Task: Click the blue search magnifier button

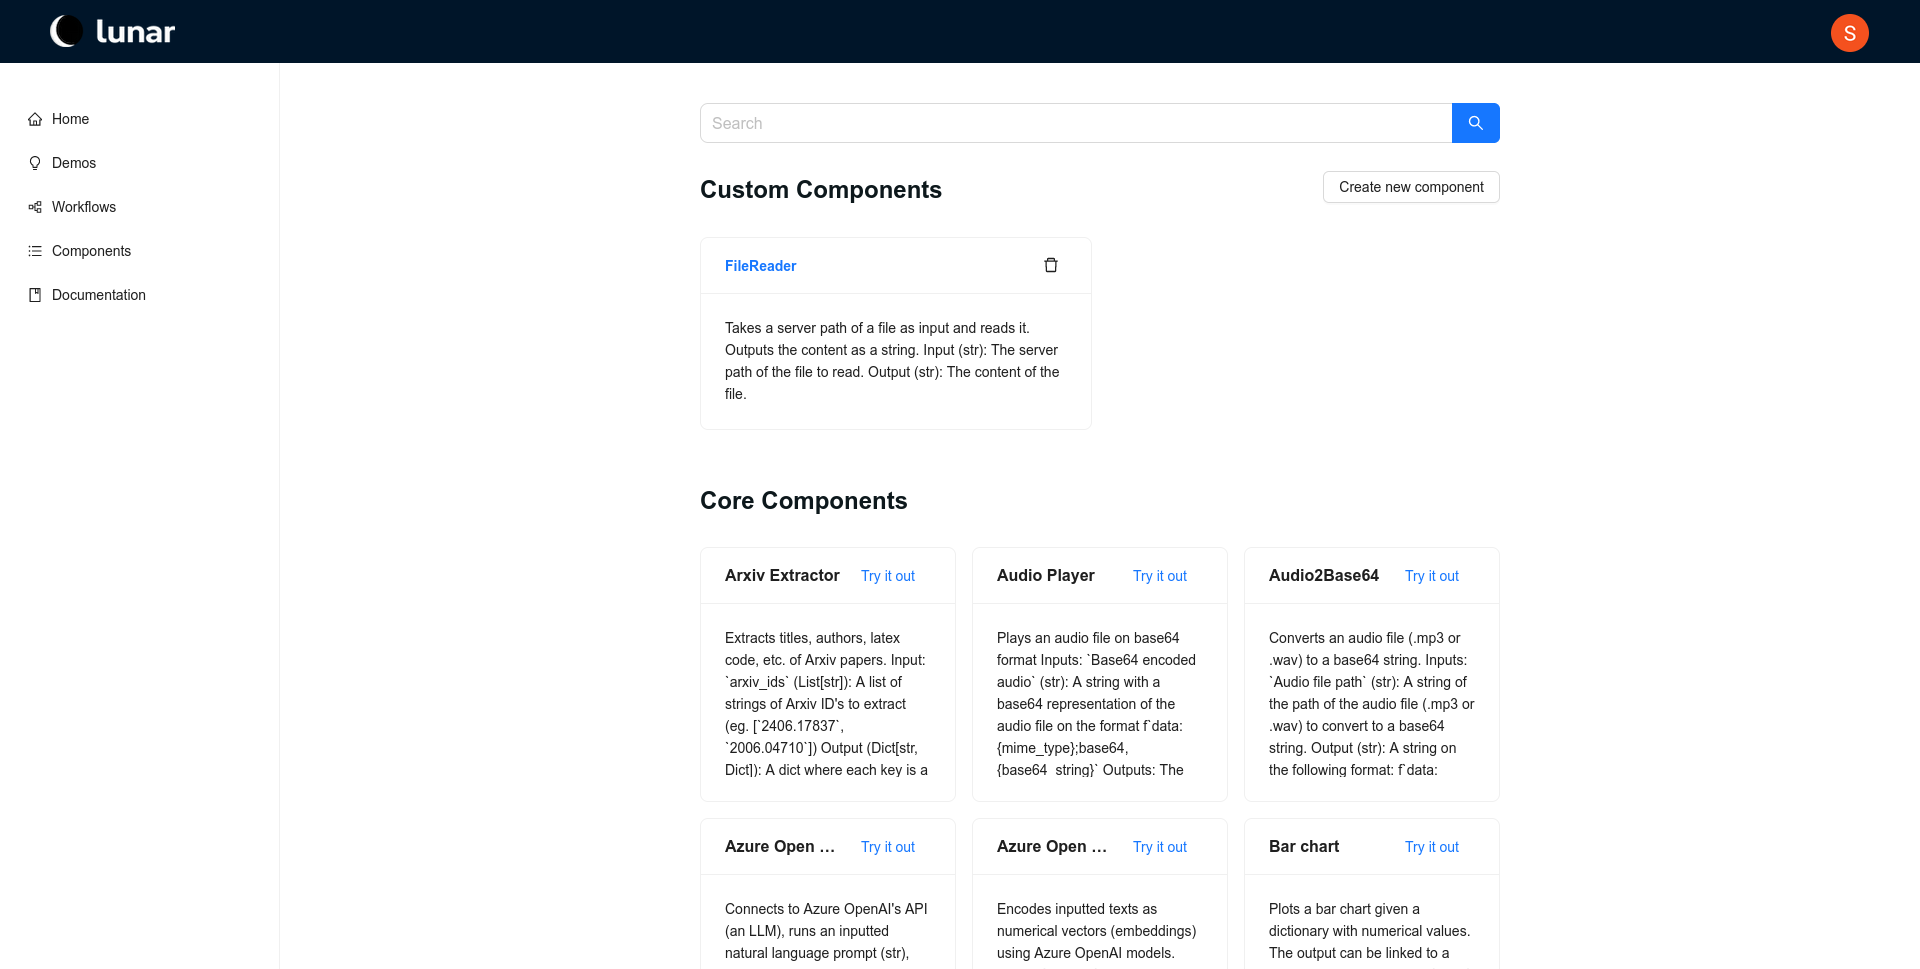Action: pyautogui.click(x=1475, y=123)
